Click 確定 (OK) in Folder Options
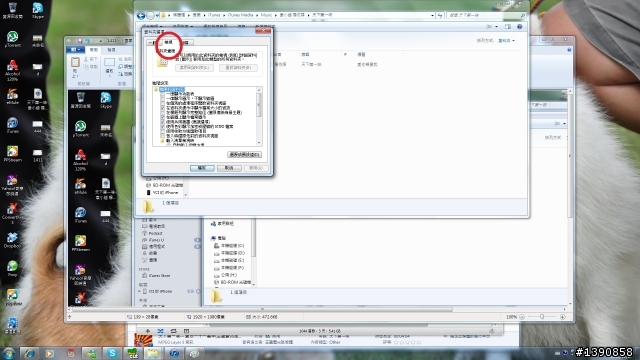This screenshot has width=640, height=360. pos(202,168)
